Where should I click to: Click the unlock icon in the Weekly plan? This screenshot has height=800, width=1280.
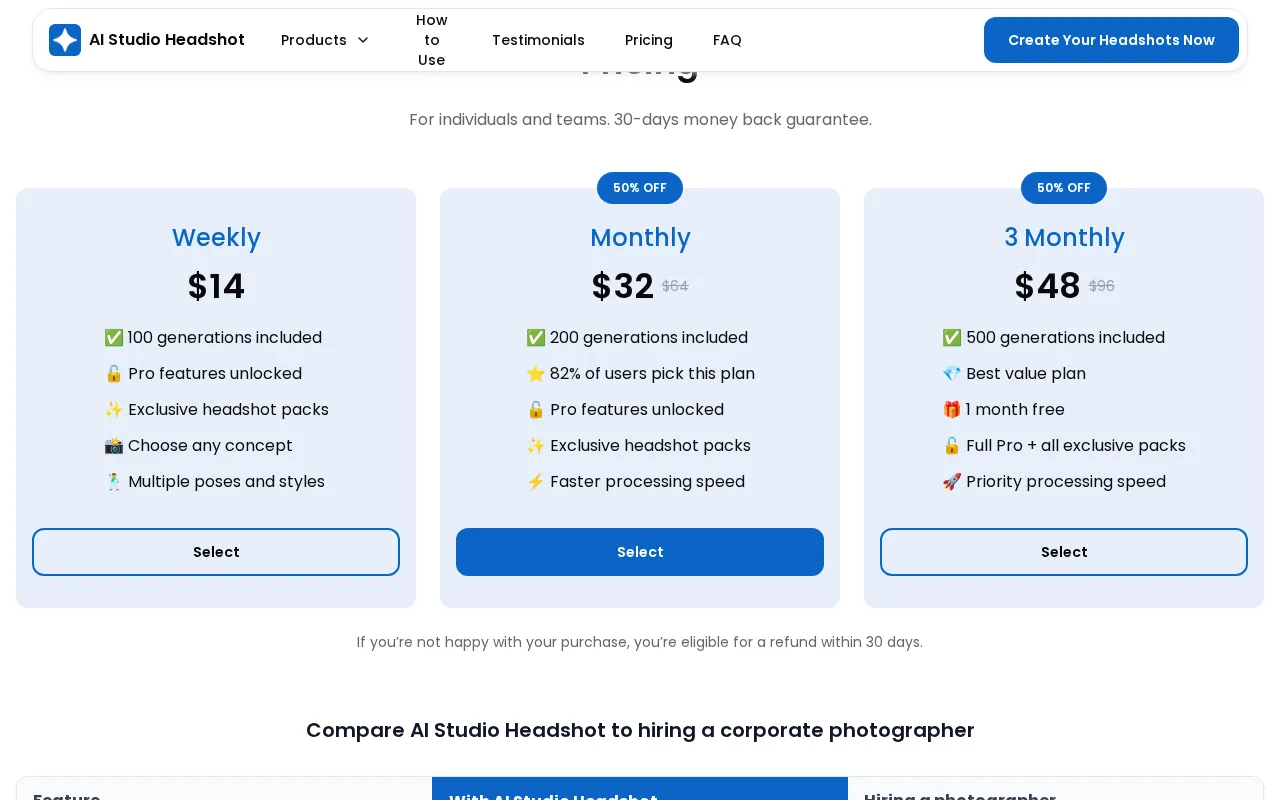(113, 374)
